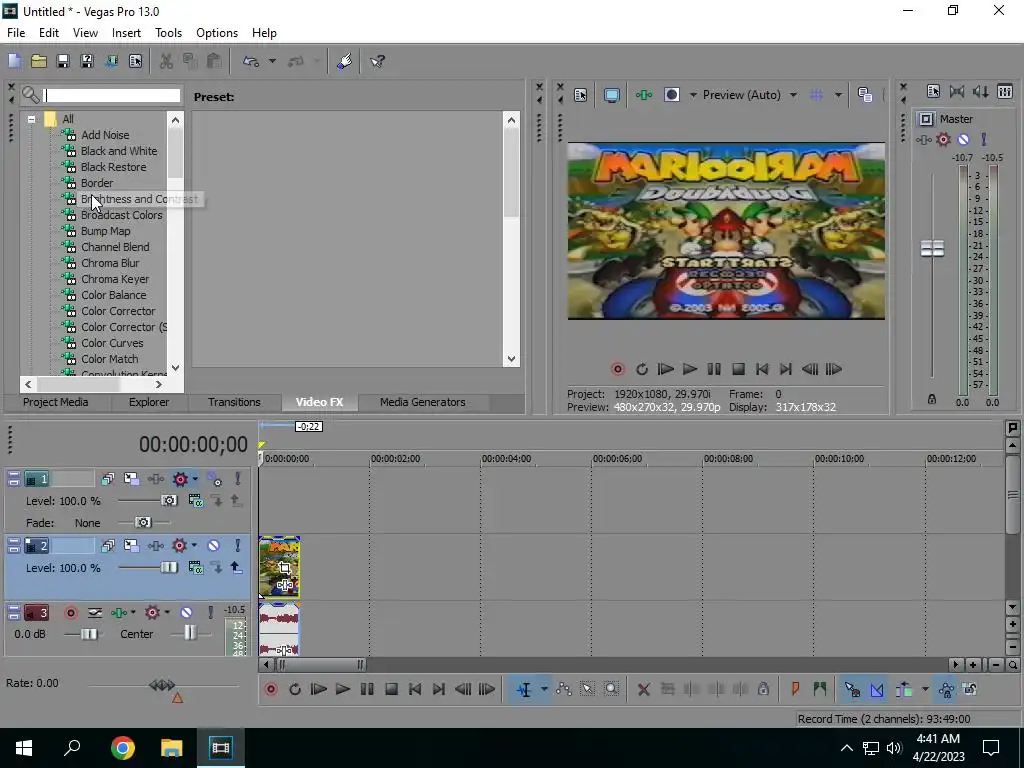Click record button under video preview
The width and height of the screenshot is (1024, 768).
(x=617, y=369)
